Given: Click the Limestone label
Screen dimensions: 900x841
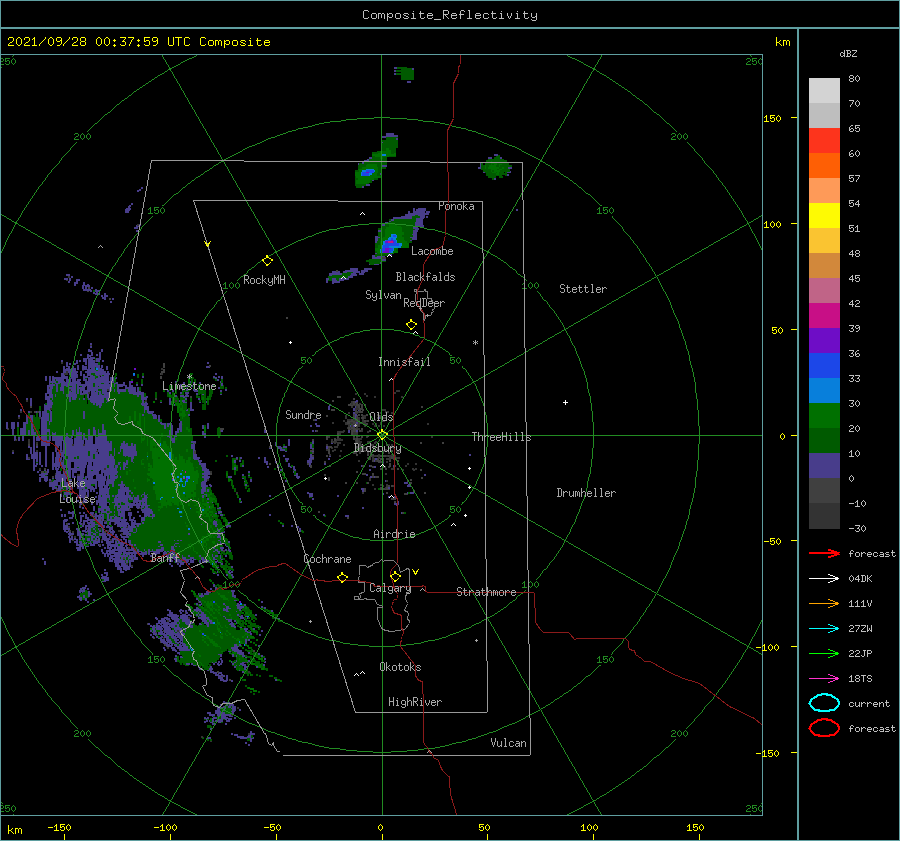Looking at the screenshot, I should click(189, 386).
